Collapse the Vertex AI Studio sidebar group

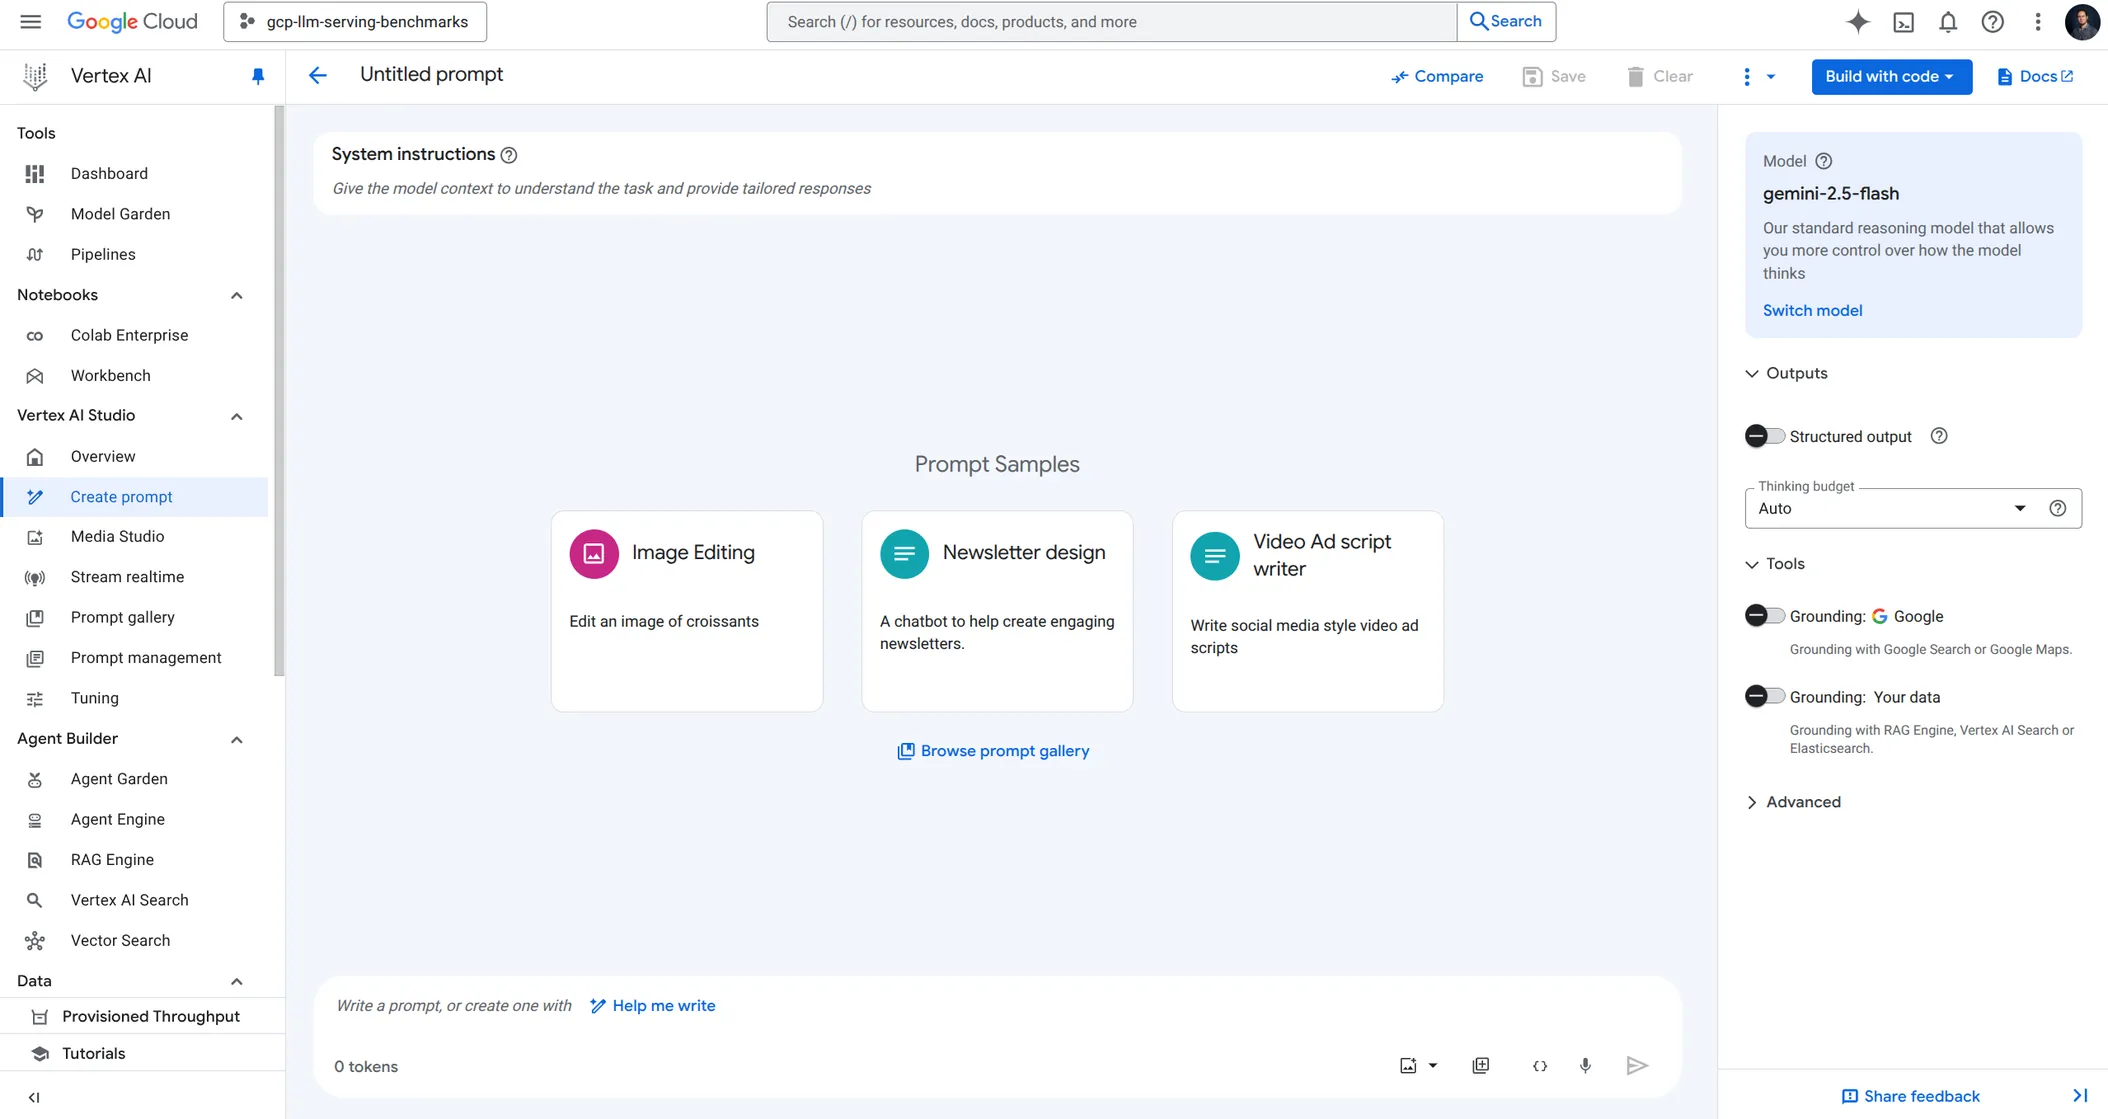(x=237, y=416)
